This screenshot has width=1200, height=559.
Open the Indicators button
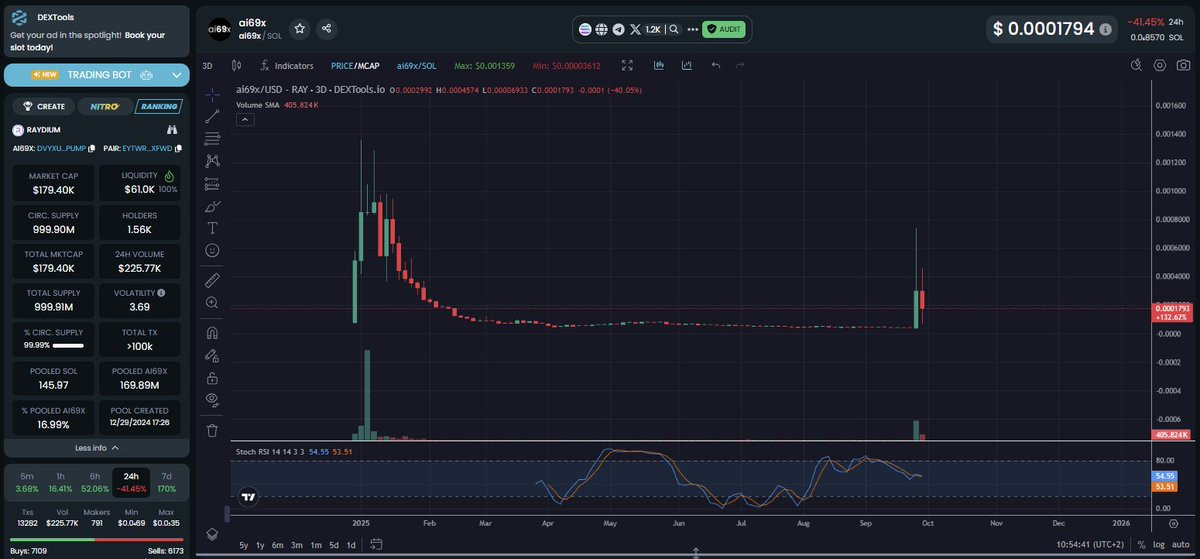[x=285, y=65]
